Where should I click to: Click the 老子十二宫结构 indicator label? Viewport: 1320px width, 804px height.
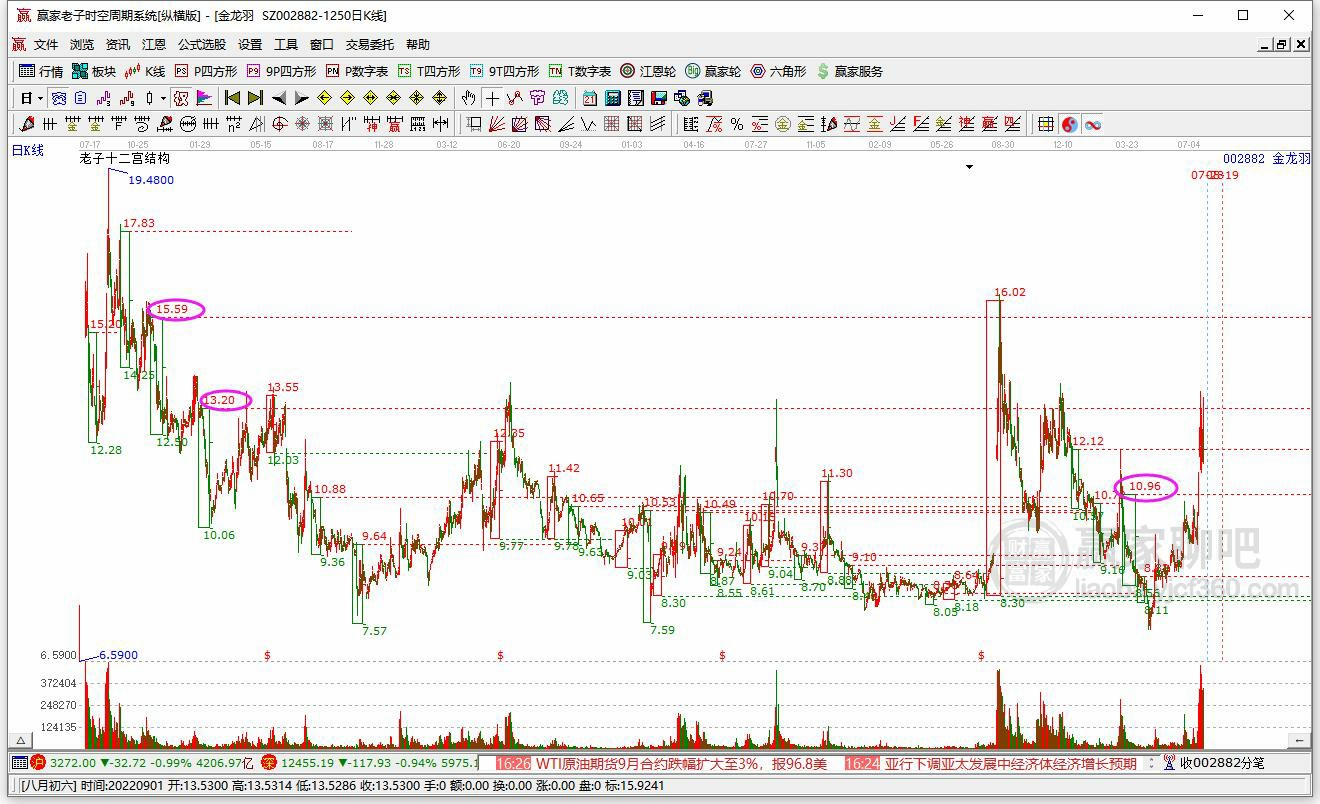125,158
